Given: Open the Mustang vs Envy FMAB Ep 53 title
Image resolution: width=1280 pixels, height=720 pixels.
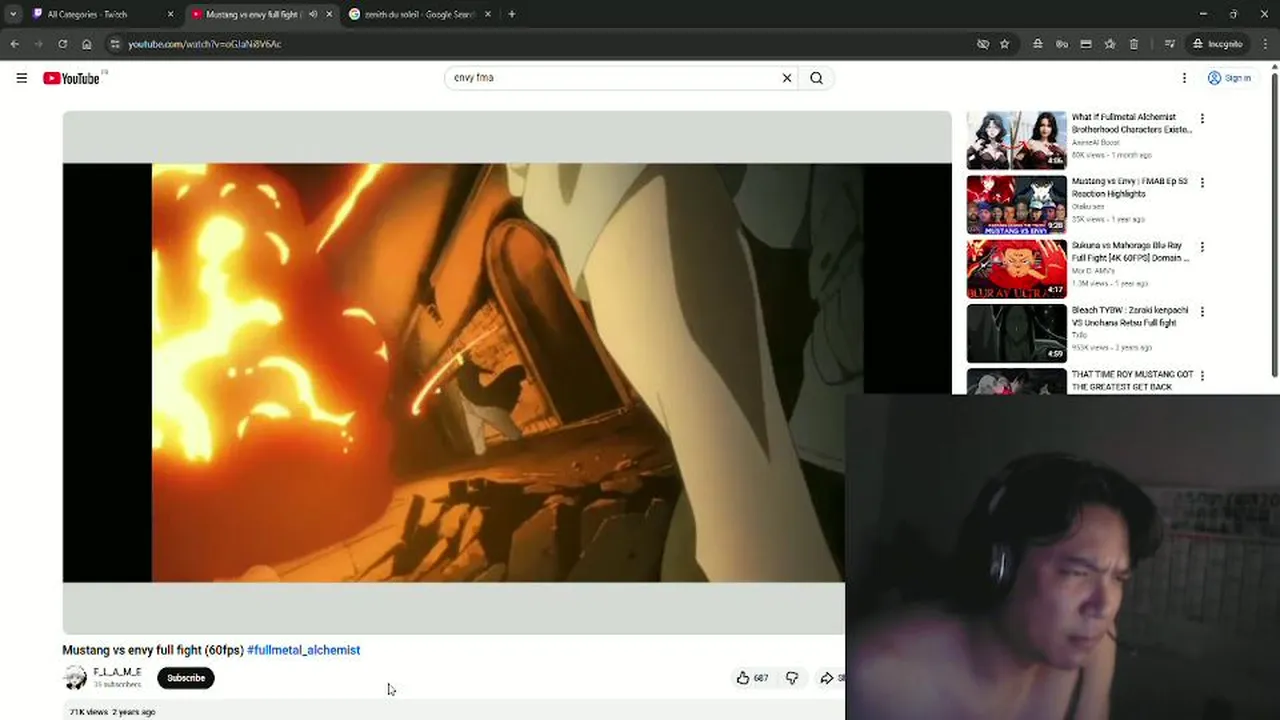Looking at the screenshot, I should coord(1130,188).
